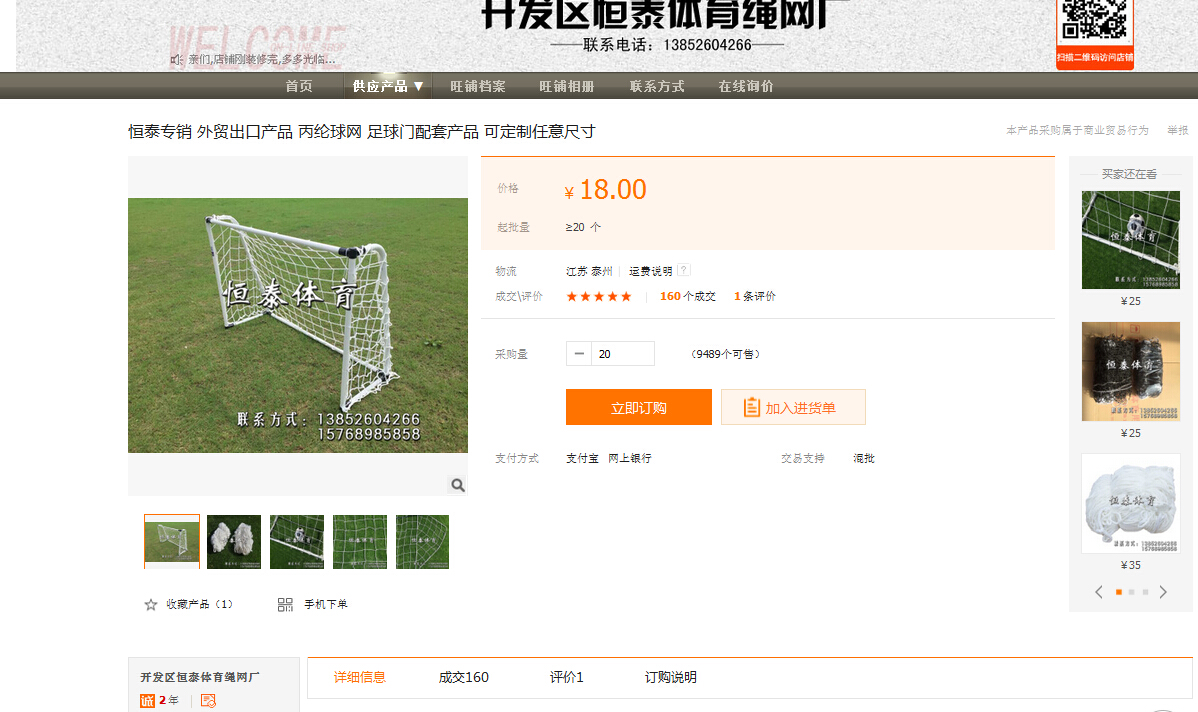Viewport: 1198px width, 712px height.
Task: Decrease purchase quantity with minus button
Action: (579, 354)
